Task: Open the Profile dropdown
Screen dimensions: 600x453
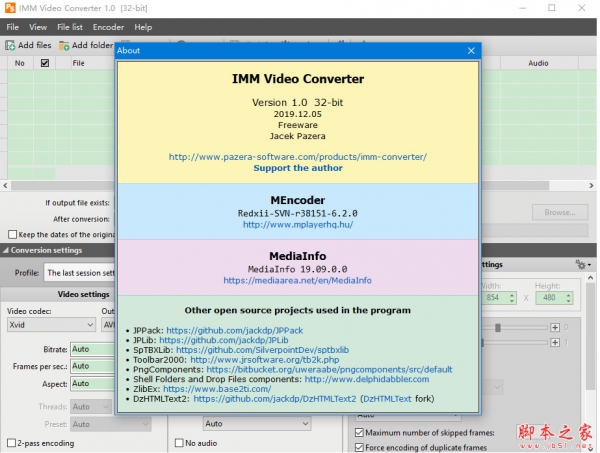Action: click(x=79, y=273)
